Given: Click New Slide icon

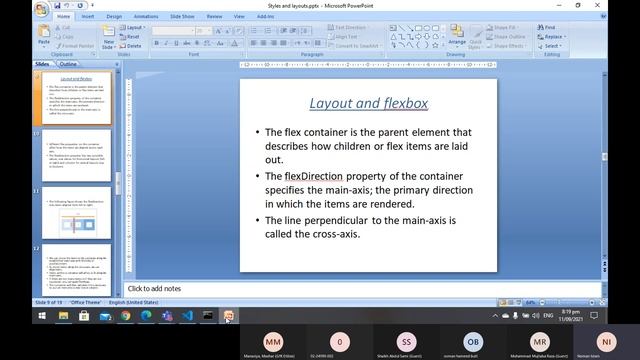Looking at the screenshot, I should pyautogui.click(x=108, y=32).
